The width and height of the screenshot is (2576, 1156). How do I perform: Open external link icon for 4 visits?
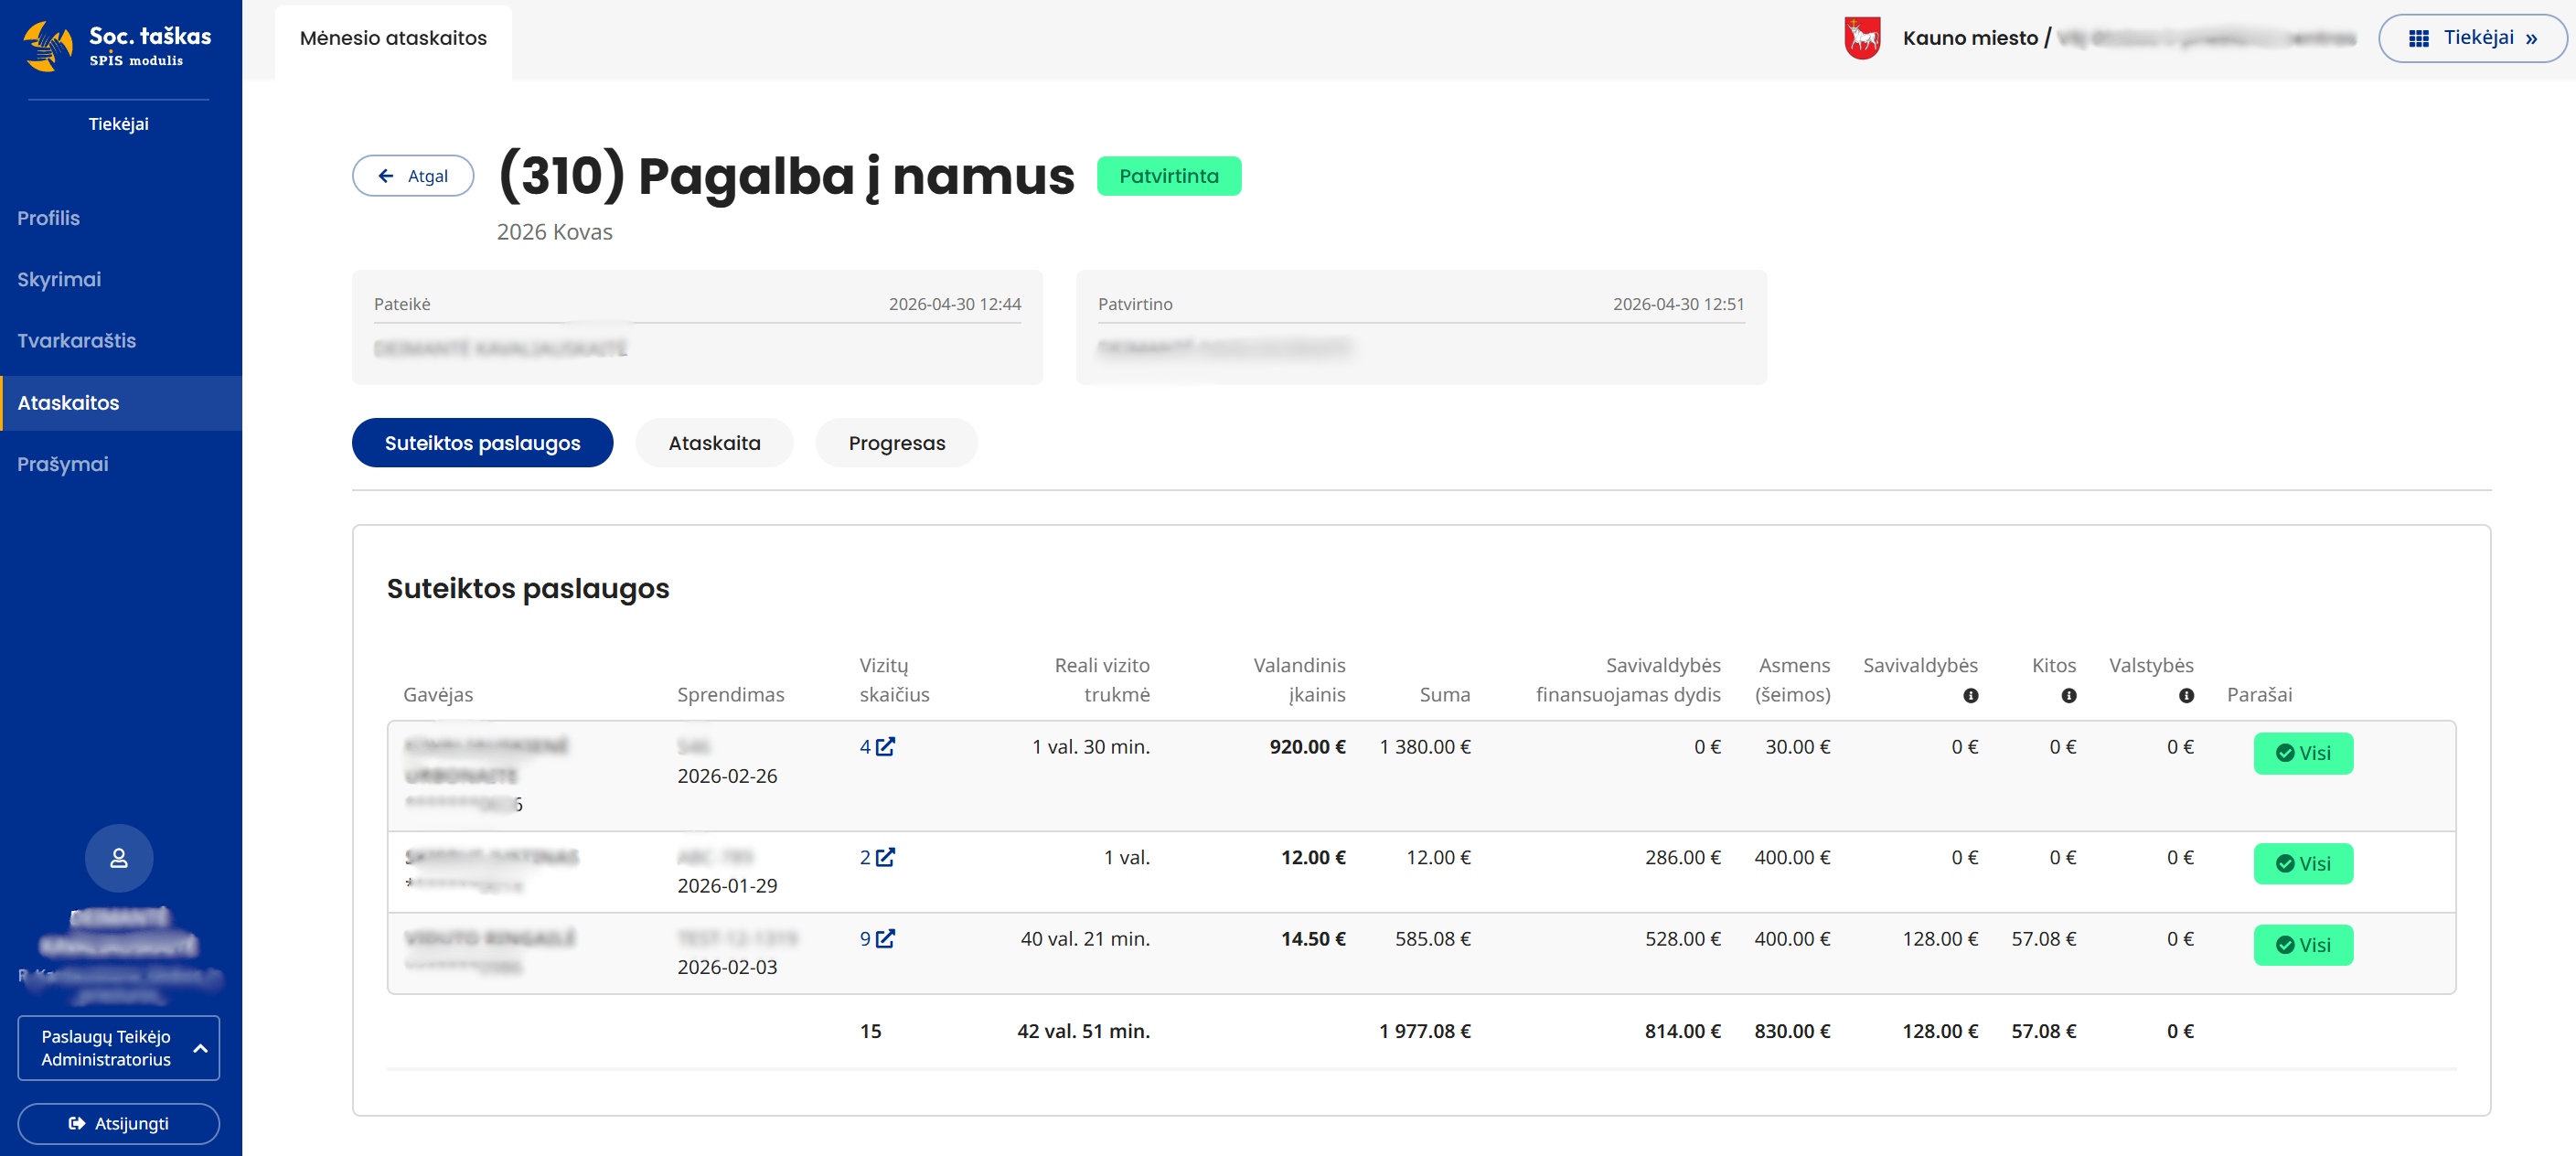(885, 746)
